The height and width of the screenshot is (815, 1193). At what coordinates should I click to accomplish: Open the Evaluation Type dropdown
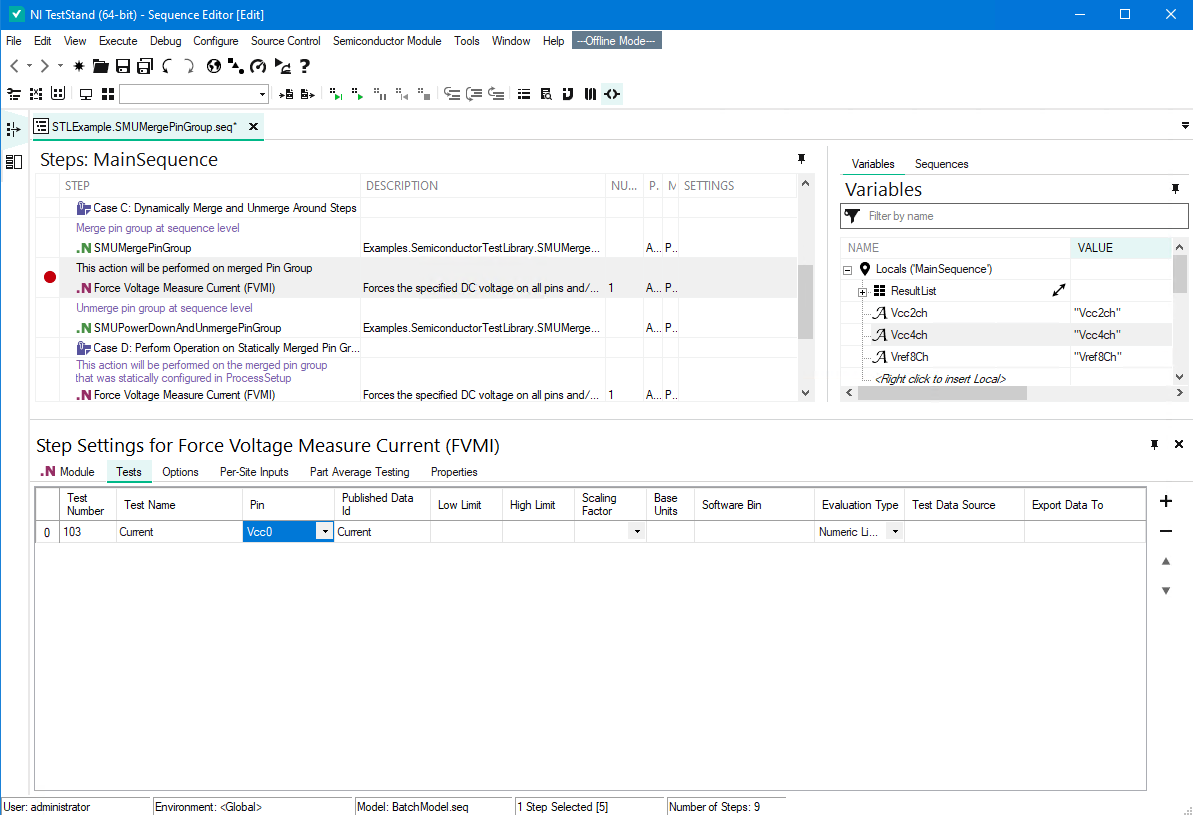894,532
